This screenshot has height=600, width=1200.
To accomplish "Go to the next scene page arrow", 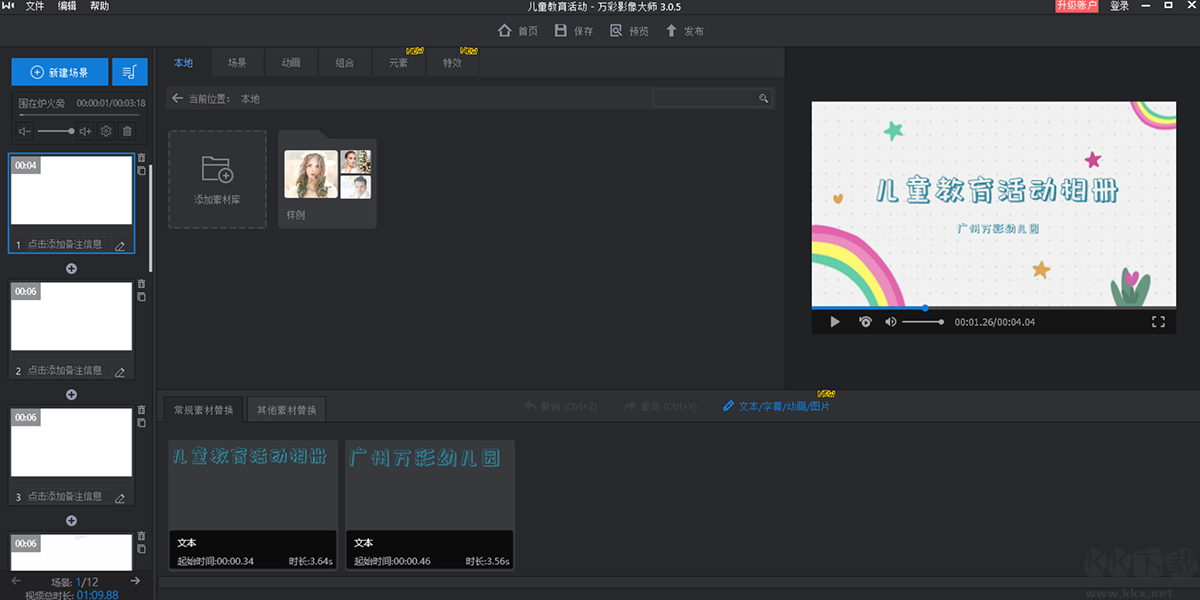I will pyautogui.click(x=135, y=581).
